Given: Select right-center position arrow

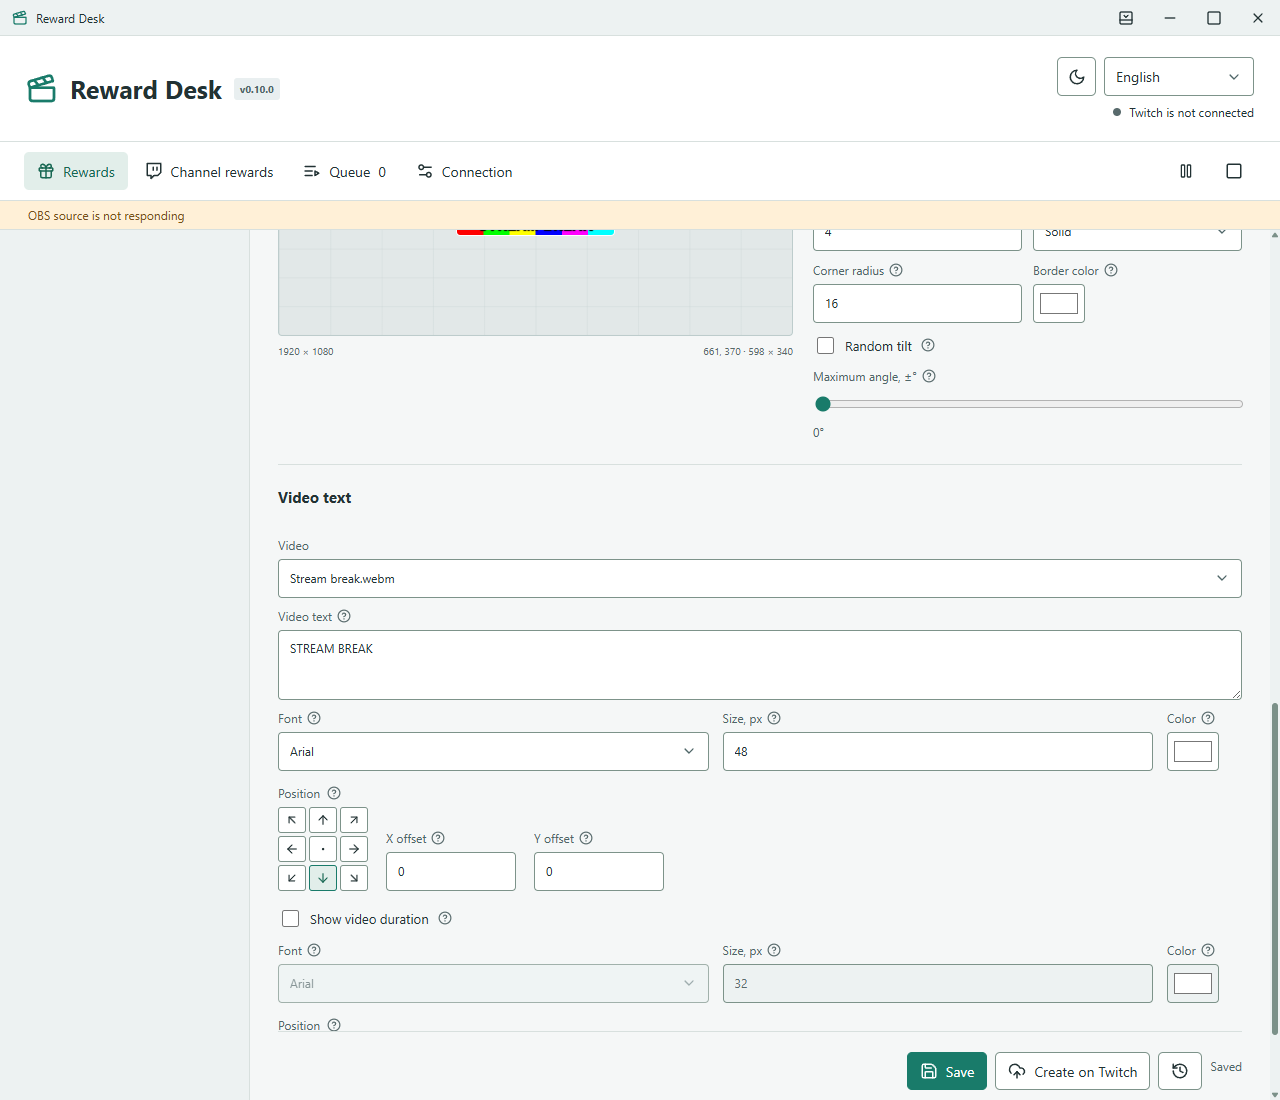Looking at the screenshot, I should tap(354, 849).
